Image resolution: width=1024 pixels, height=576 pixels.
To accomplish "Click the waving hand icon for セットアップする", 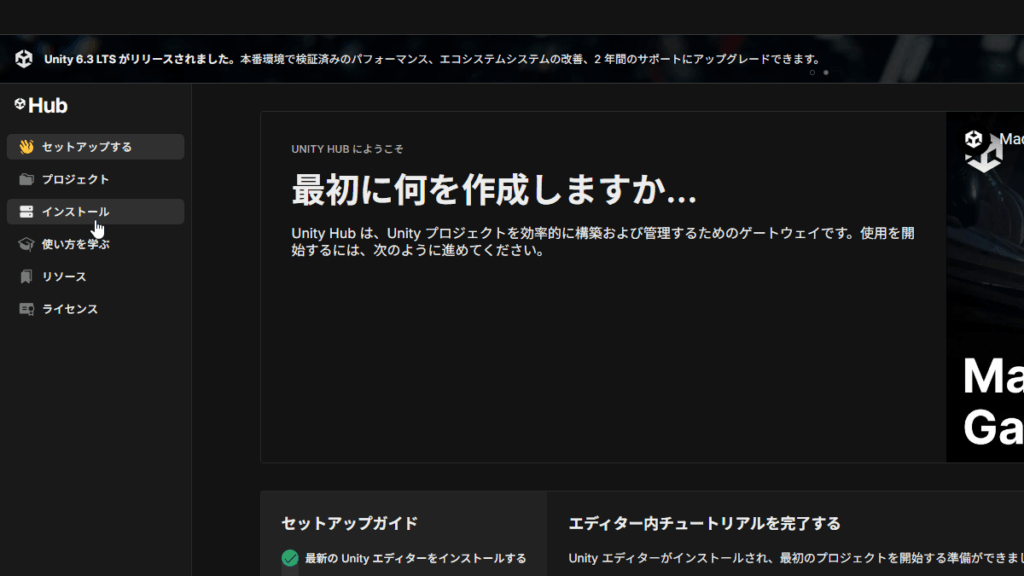I will pyautogui.click(x=26, y=147).
